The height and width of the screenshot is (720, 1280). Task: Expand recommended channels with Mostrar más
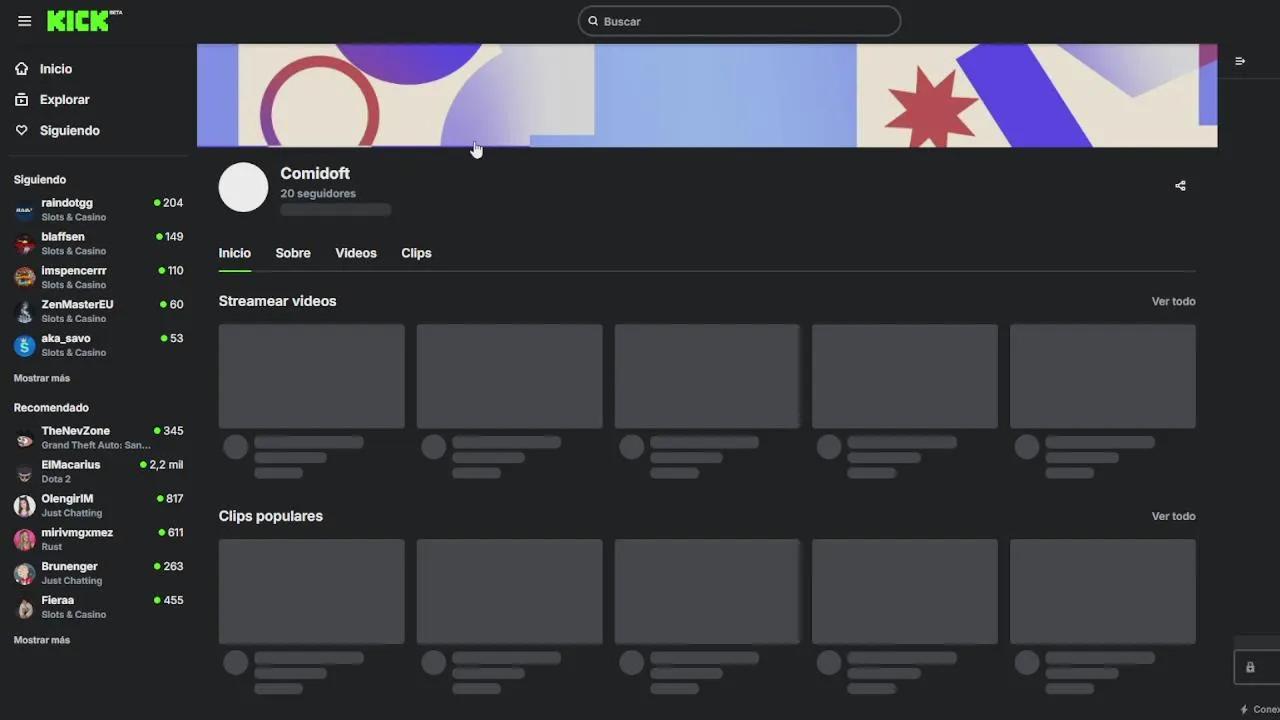[x=42, y=640]
